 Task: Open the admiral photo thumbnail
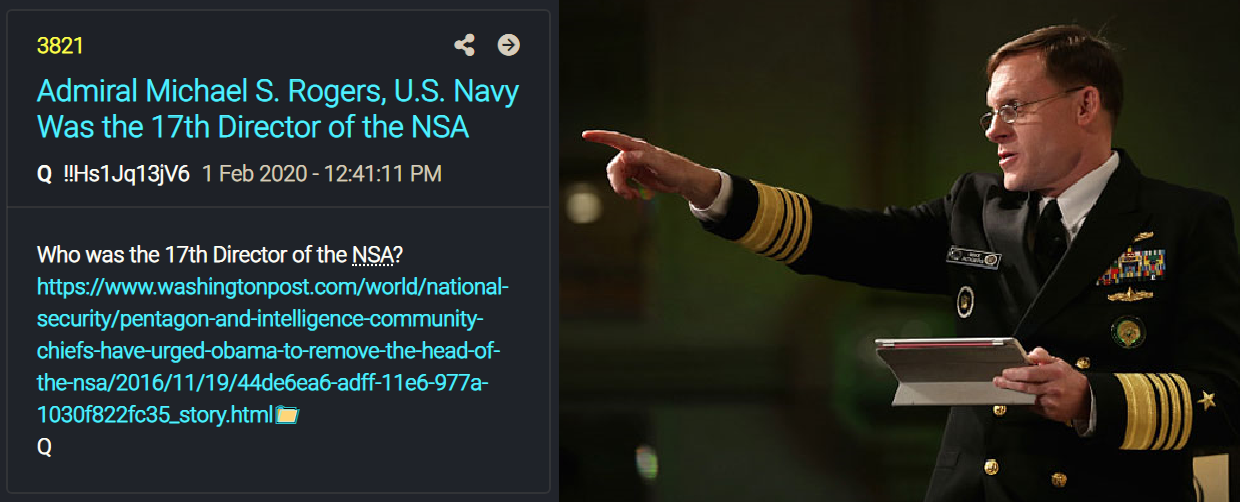coord(899,251)
